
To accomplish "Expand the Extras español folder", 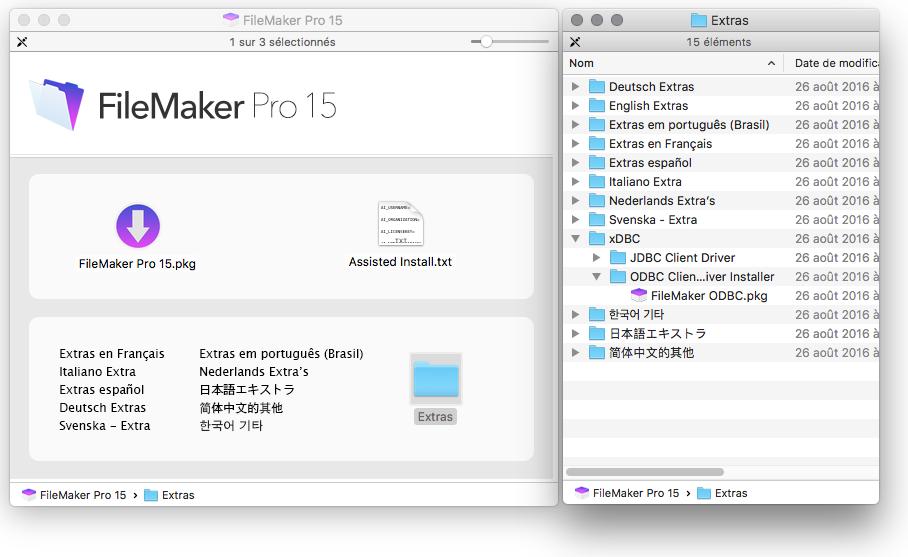I will click(x=575, y=163).
